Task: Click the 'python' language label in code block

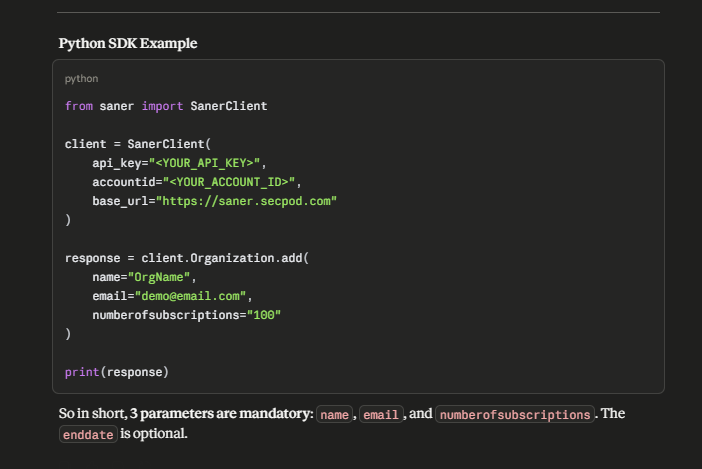Action: coord(81,79)
